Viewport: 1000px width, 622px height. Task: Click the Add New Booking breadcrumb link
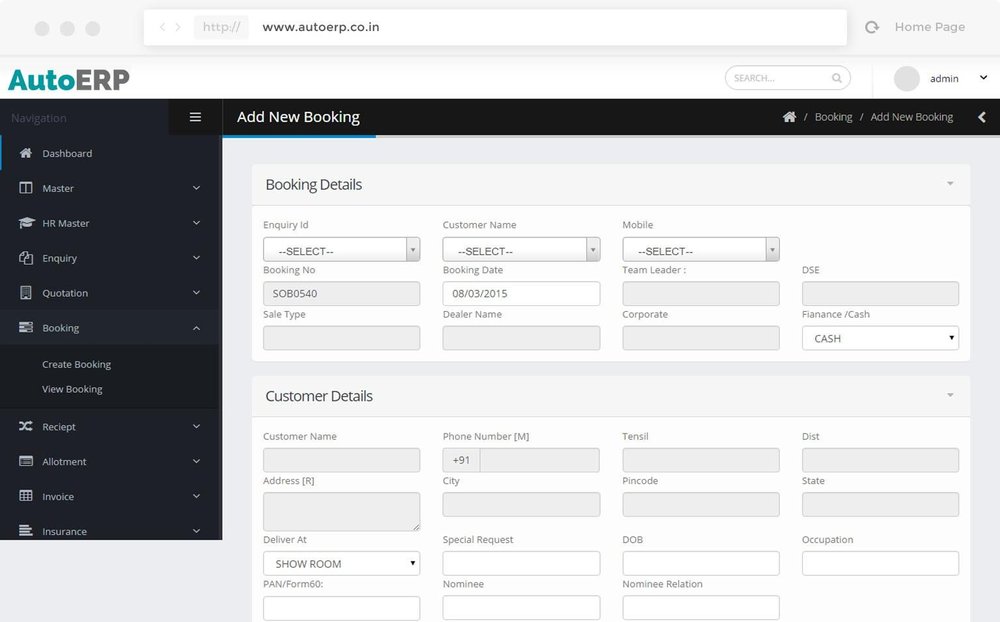912,117
